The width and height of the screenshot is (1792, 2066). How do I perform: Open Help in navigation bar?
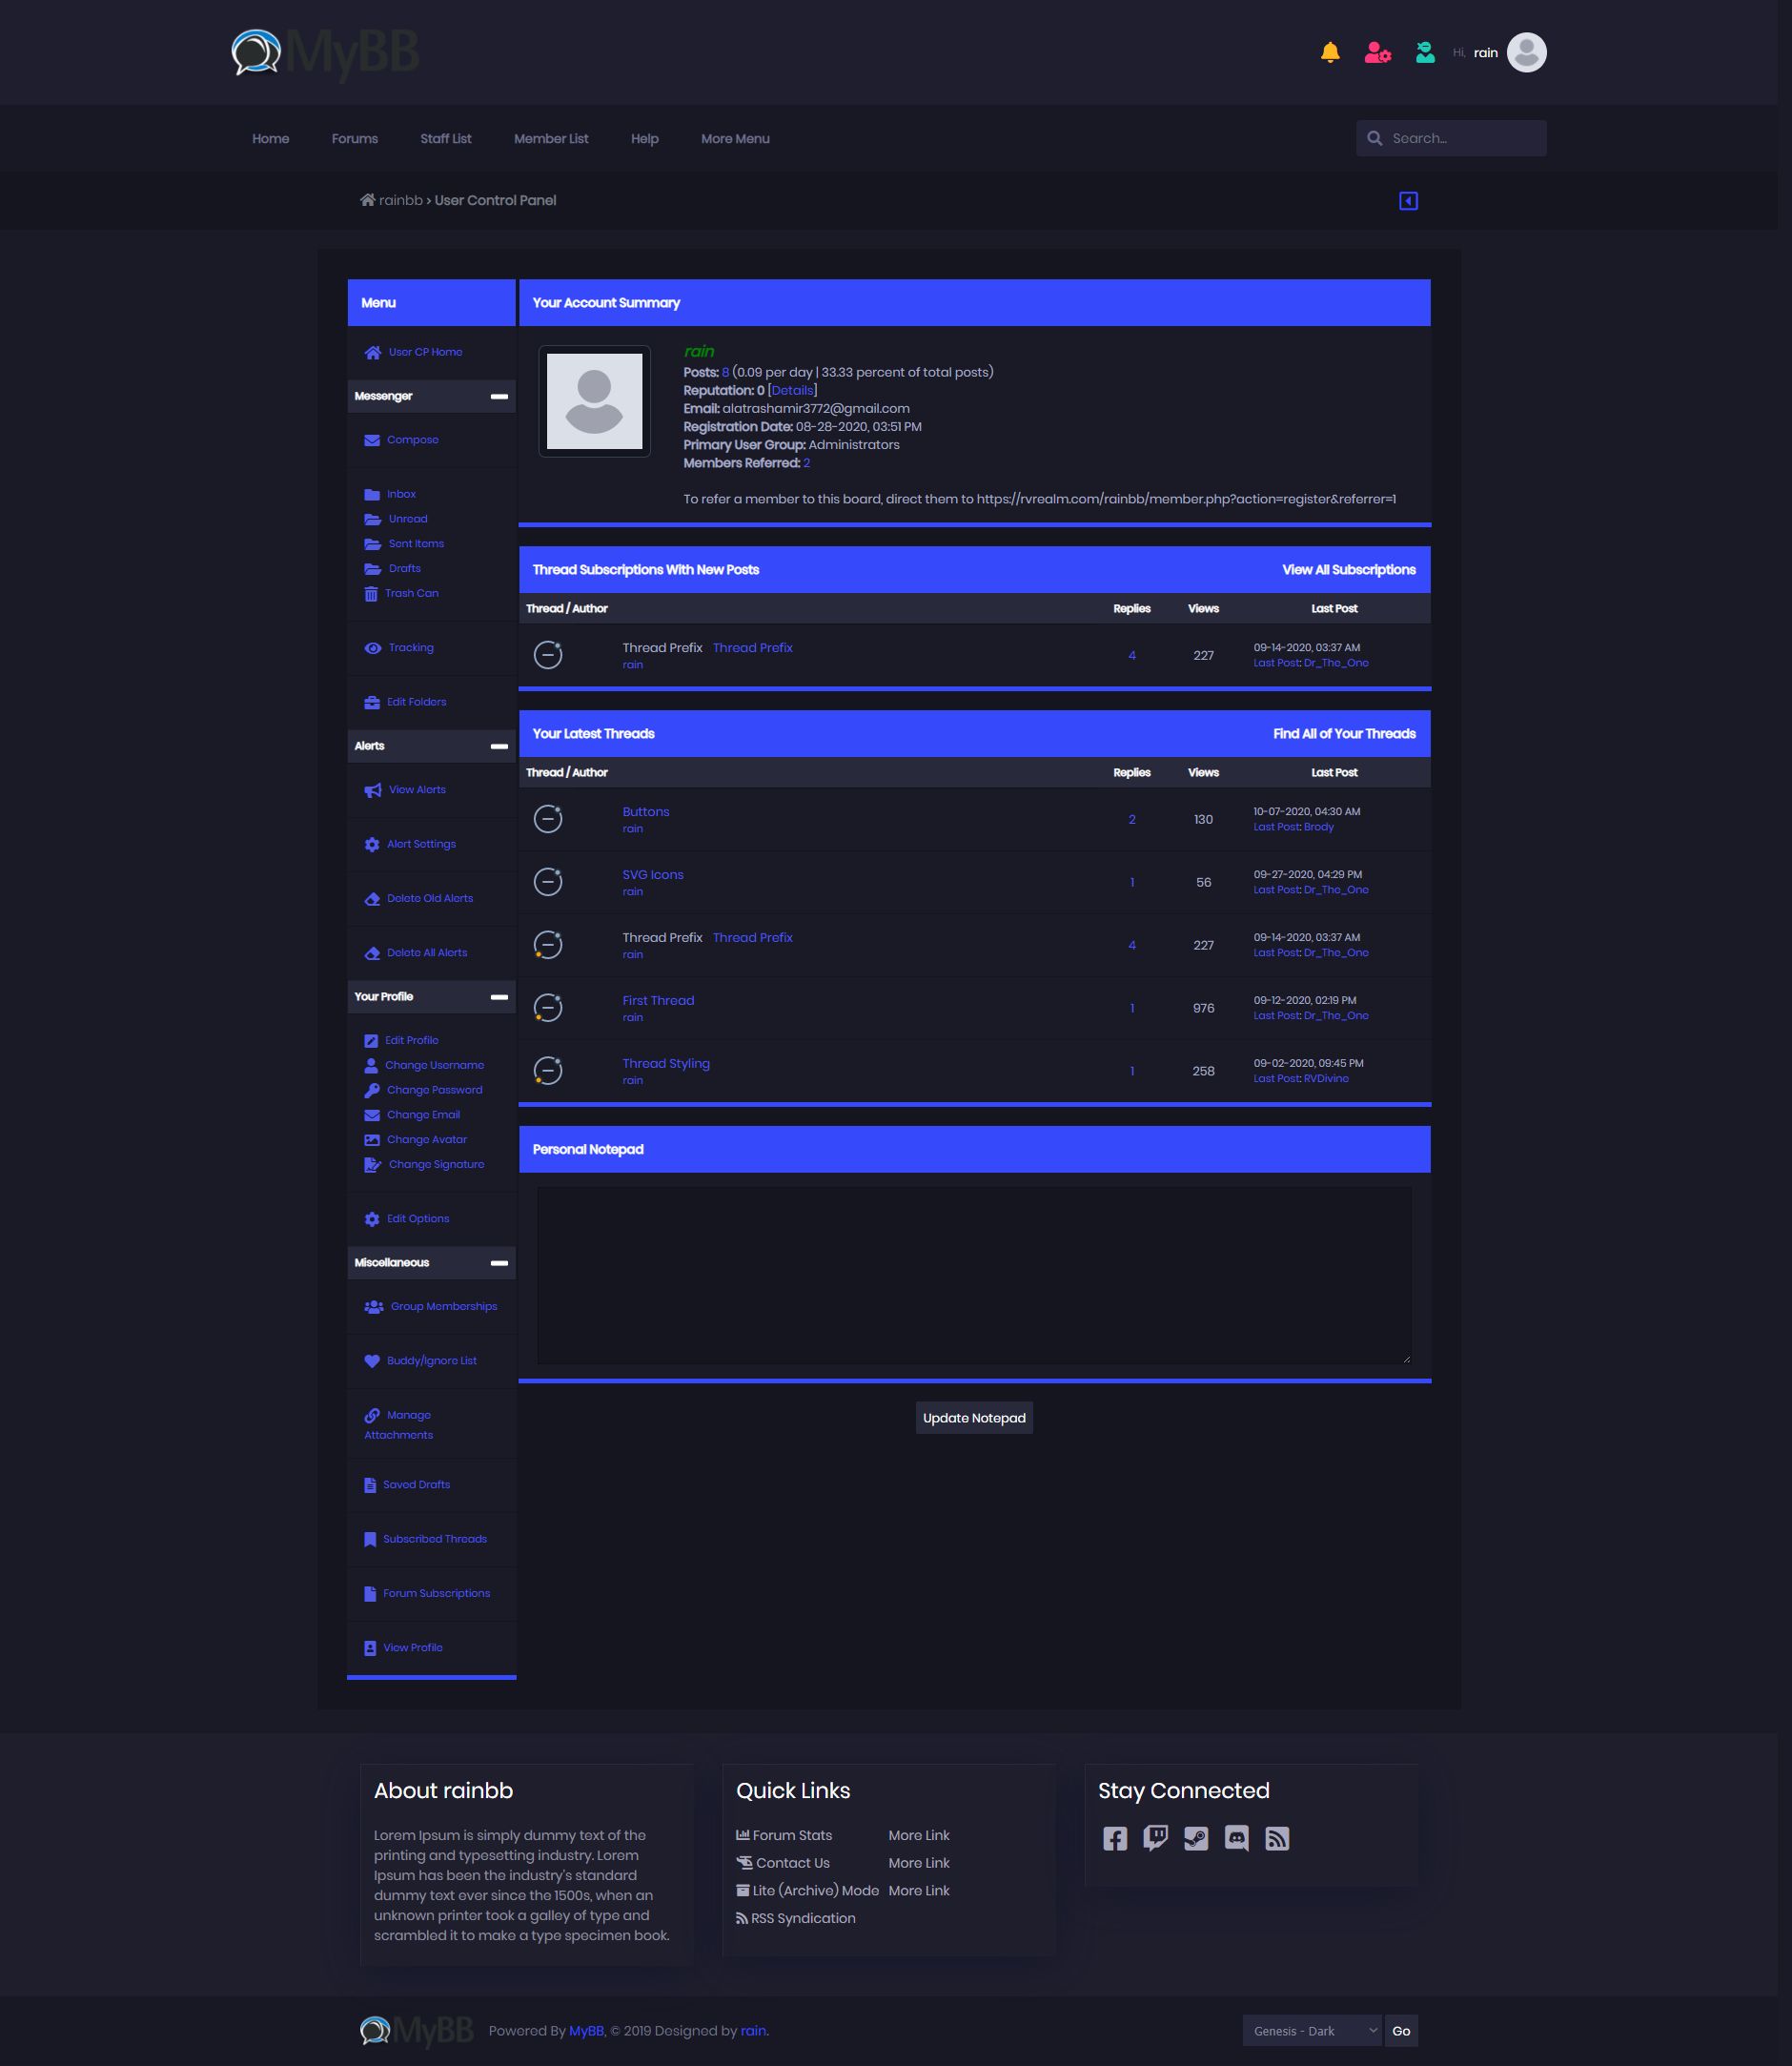[x=645, y=139]
